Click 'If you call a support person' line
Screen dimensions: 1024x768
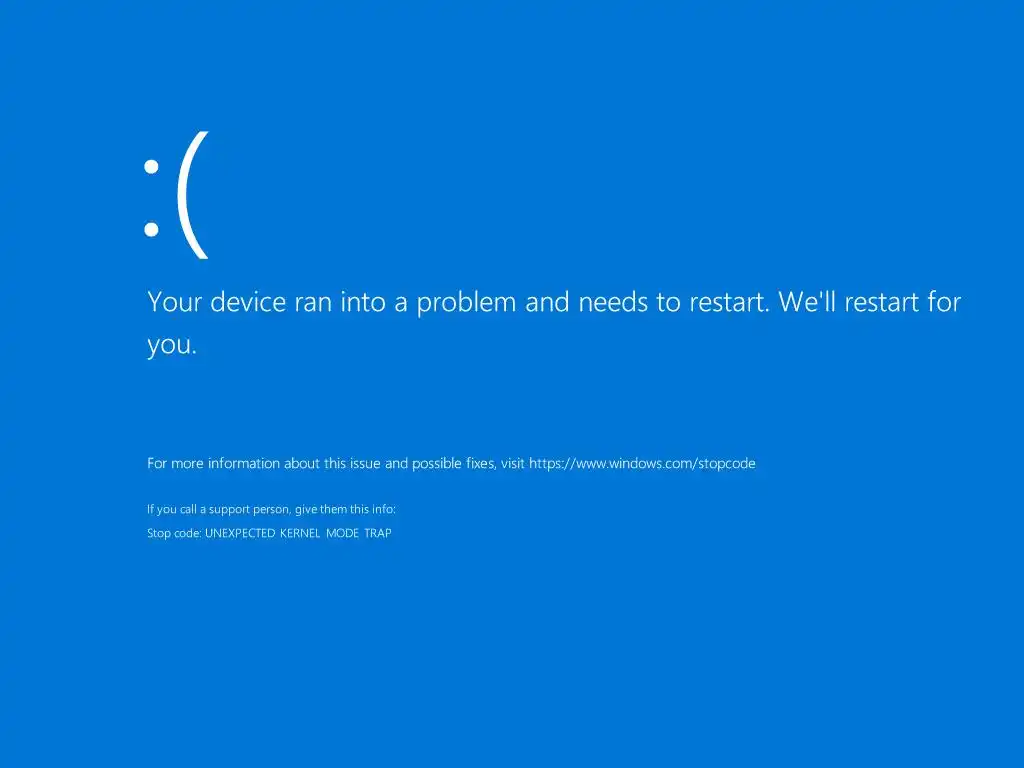(271, 509)
